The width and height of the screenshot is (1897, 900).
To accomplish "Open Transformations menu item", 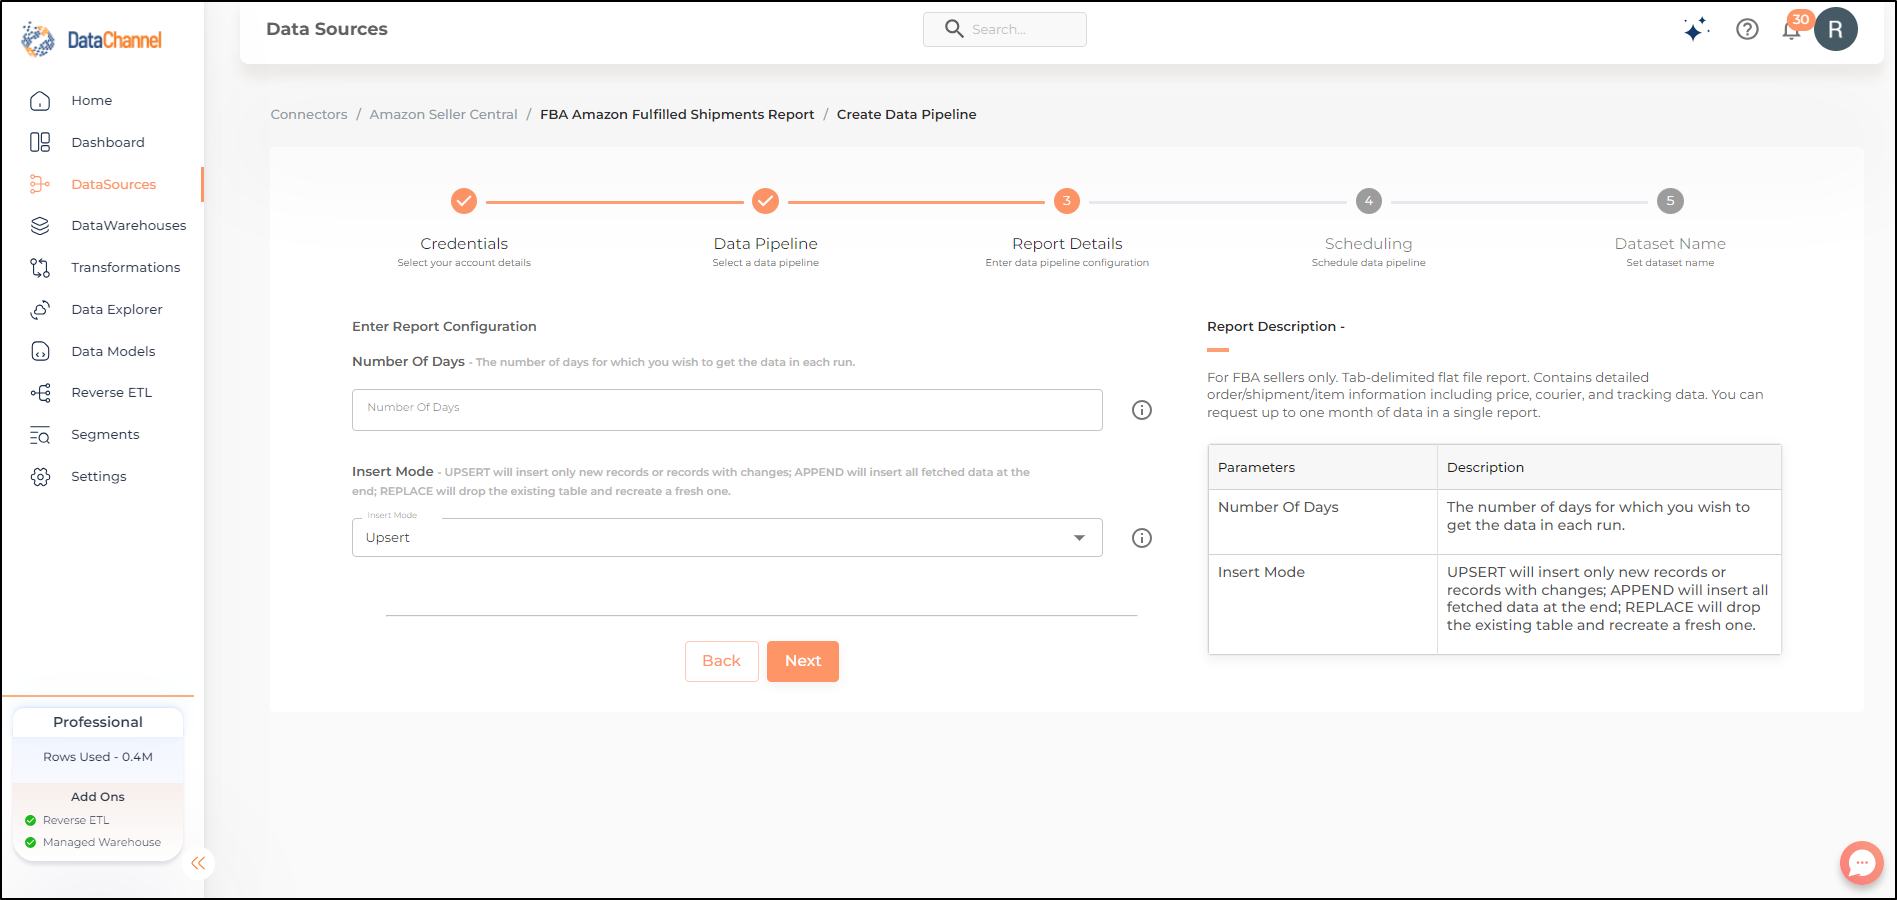I will coord(126,268).
